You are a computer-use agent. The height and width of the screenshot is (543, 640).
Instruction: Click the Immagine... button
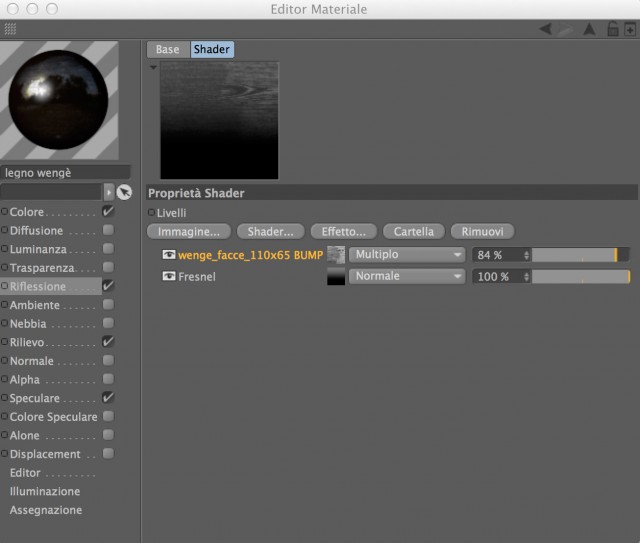(189, 231)
